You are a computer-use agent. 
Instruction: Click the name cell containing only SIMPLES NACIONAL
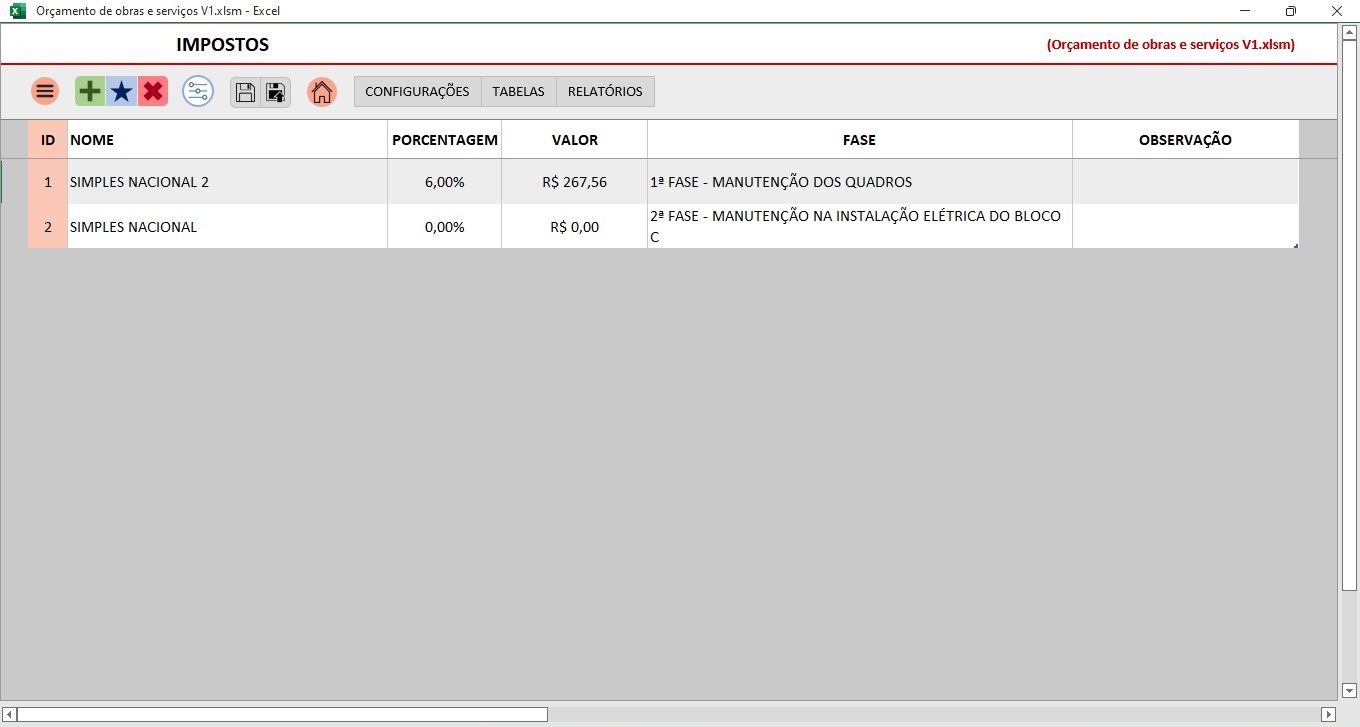(x=227, y=227)
